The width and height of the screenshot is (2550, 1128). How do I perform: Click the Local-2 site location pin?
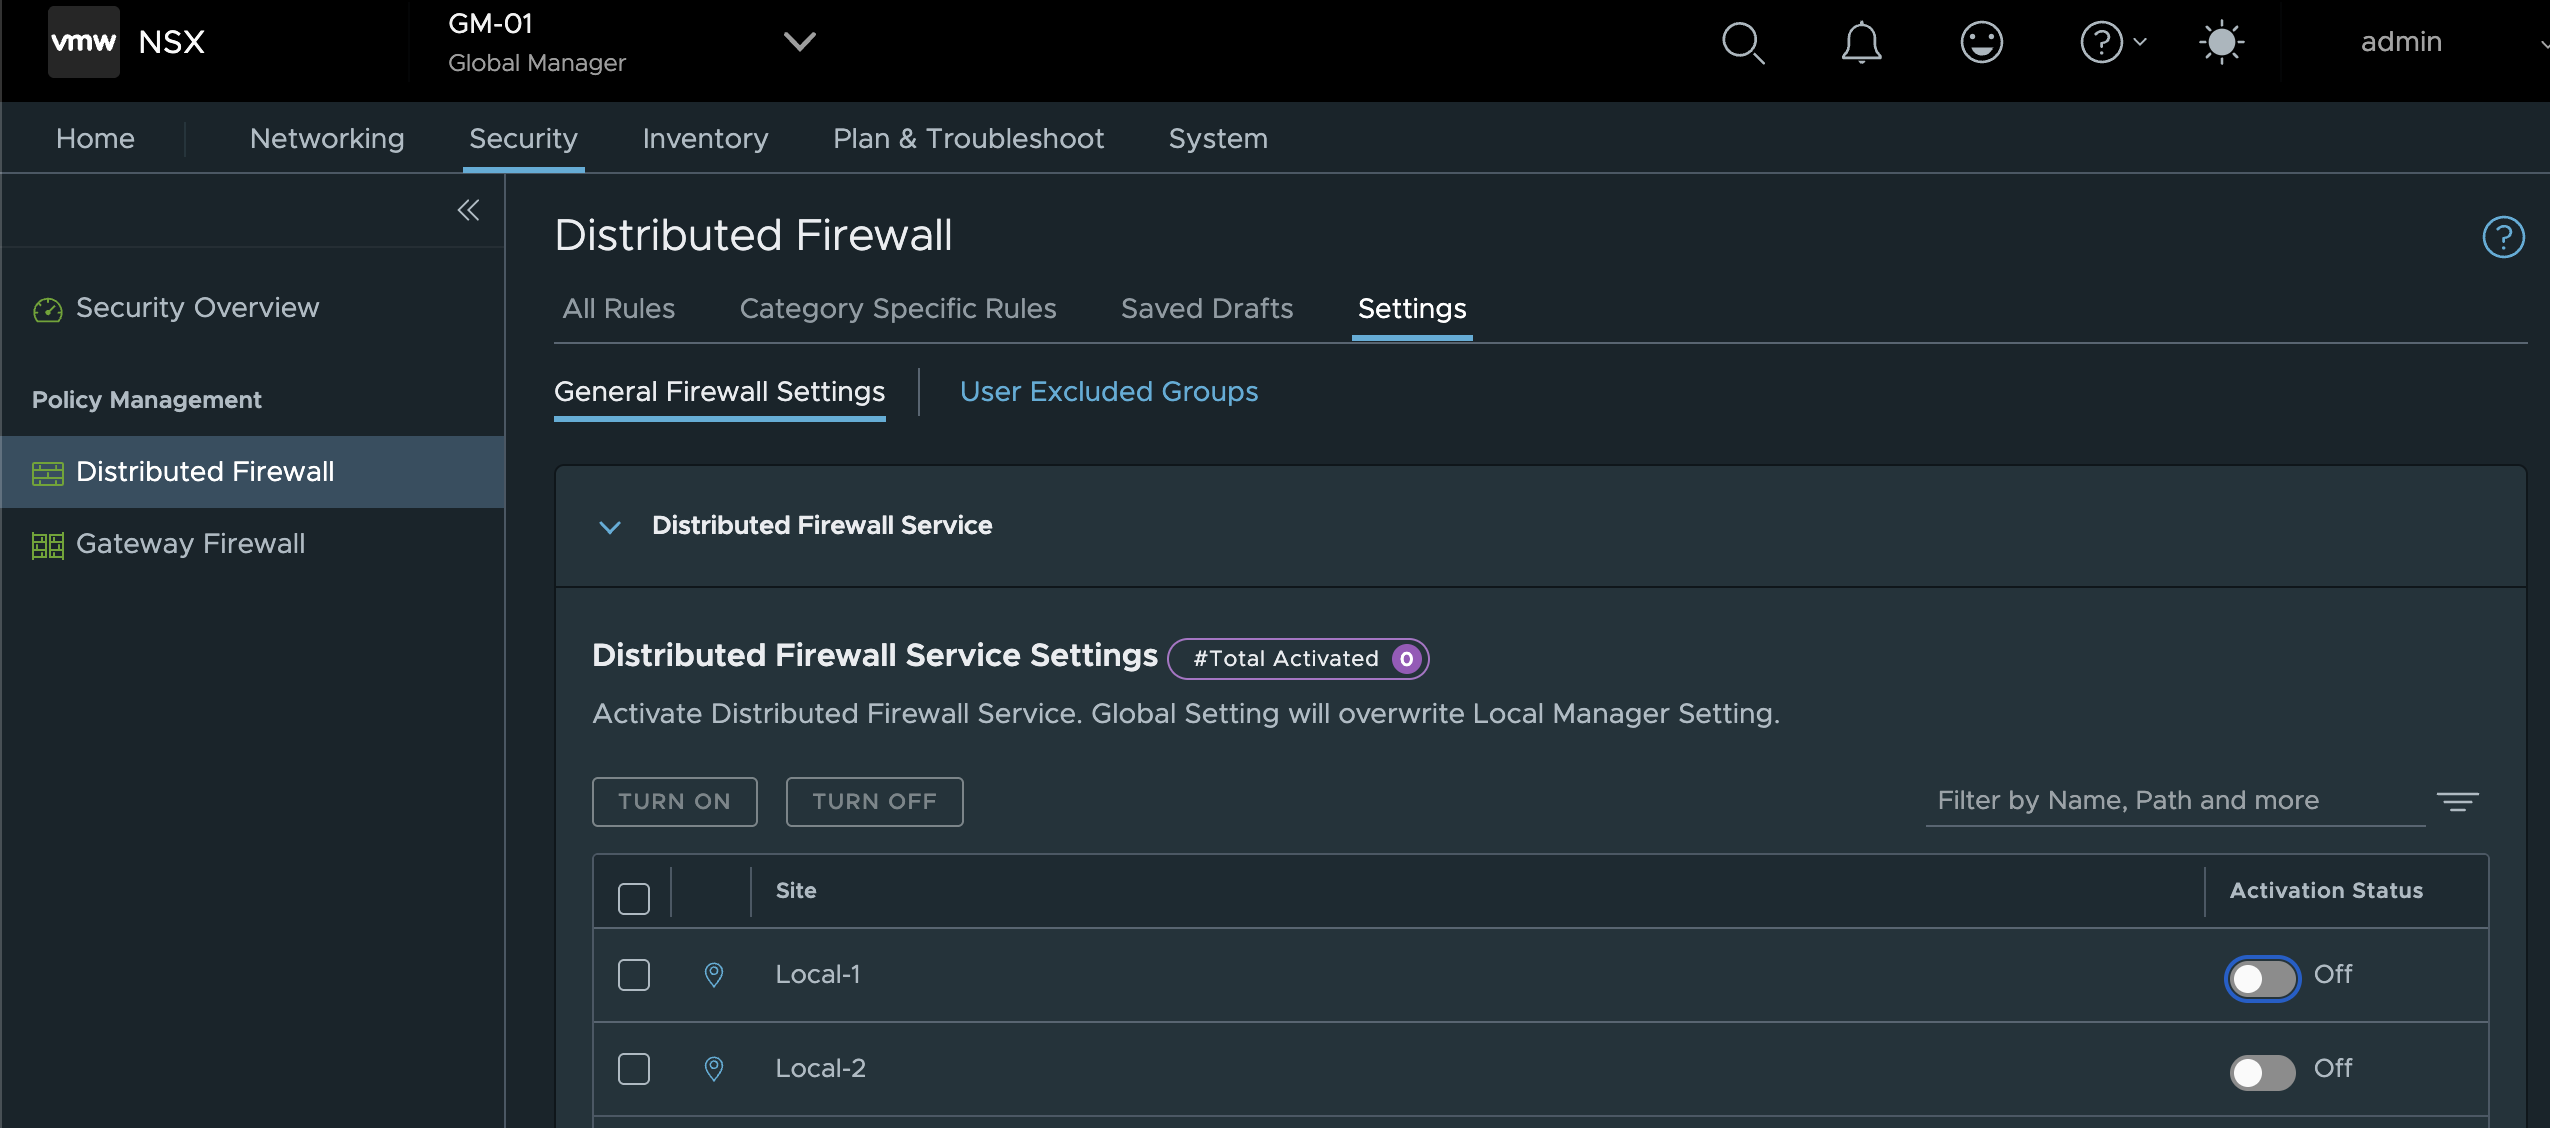714,1069
